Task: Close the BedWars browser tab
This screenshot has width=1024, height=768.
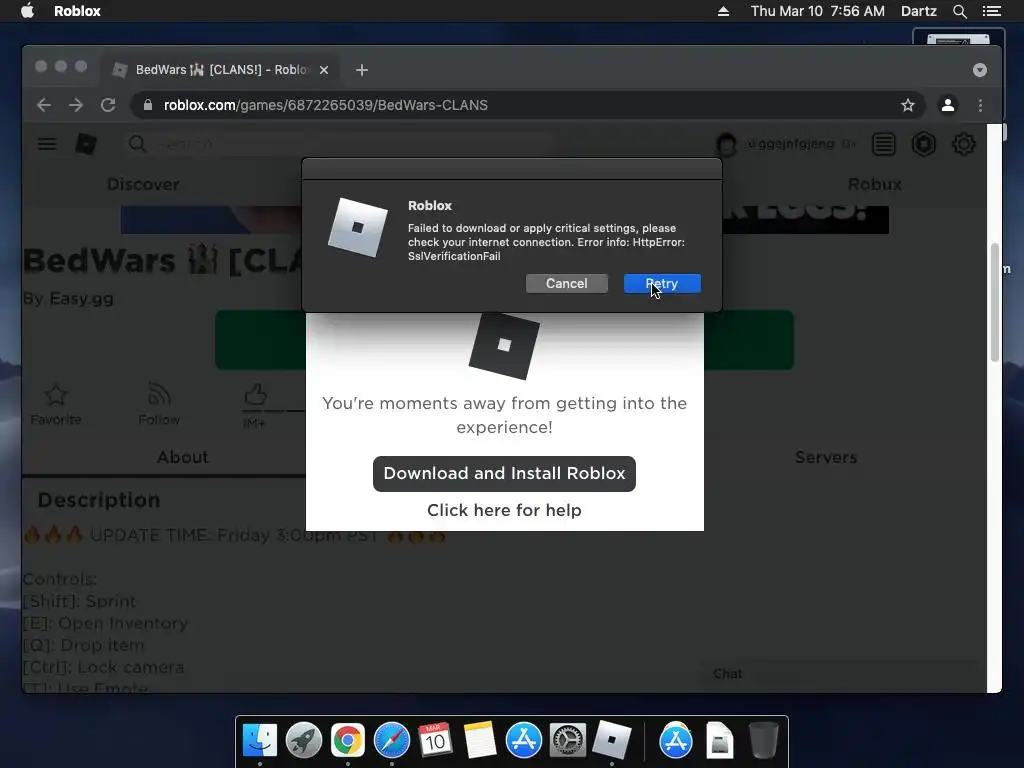Action: (324, 70)
